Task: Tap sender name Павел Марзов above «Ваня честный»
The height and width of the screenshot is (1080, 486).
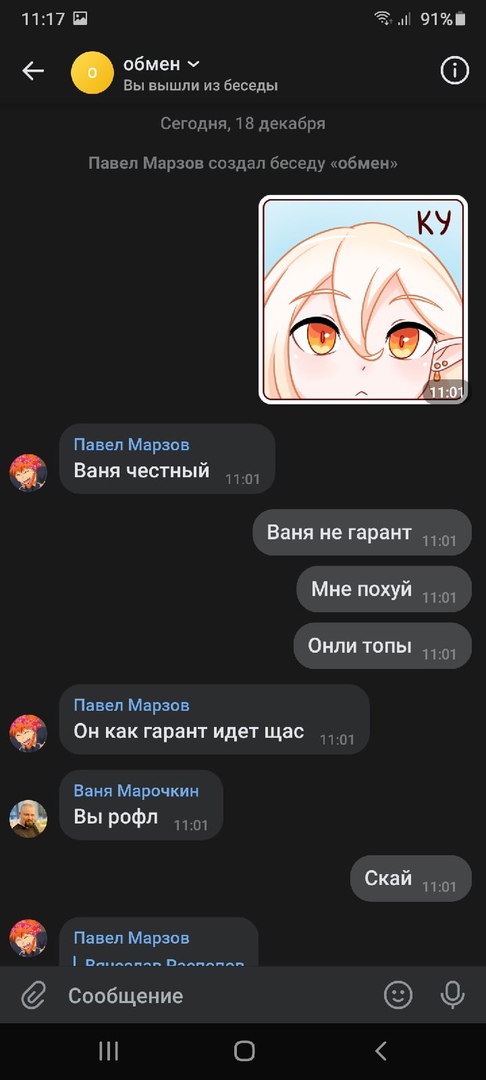Action: pos(131,445)
